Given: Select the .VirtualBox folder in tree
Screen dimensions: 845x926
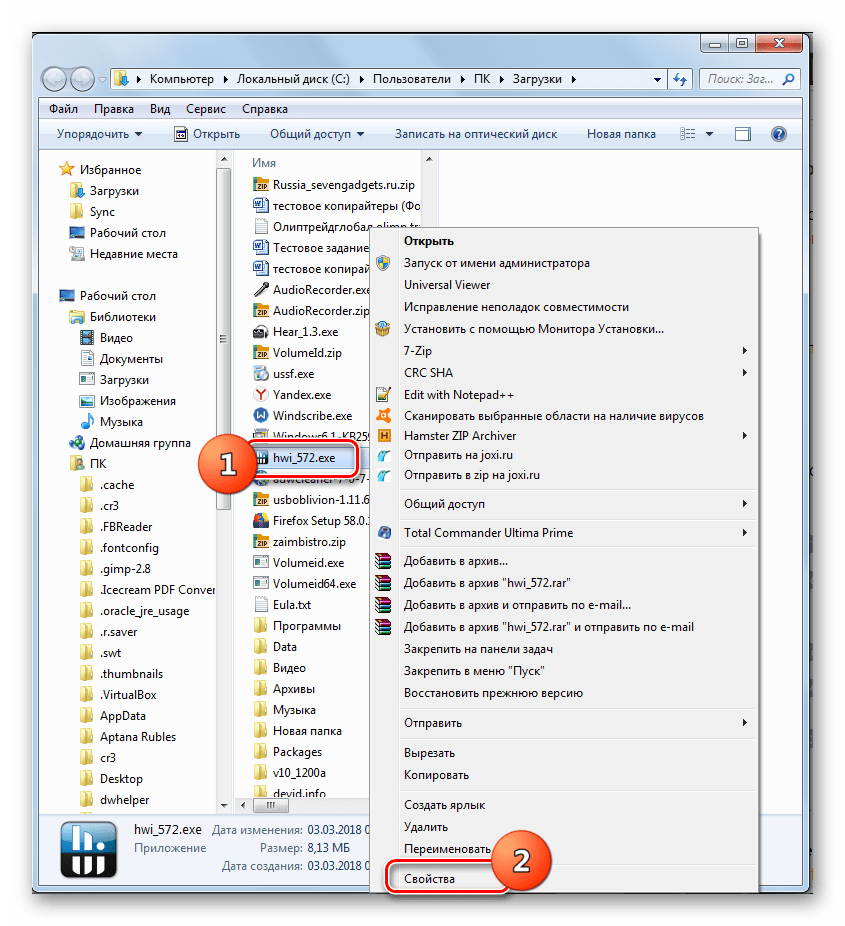Looking at the screenshot, I should [128, 694].
